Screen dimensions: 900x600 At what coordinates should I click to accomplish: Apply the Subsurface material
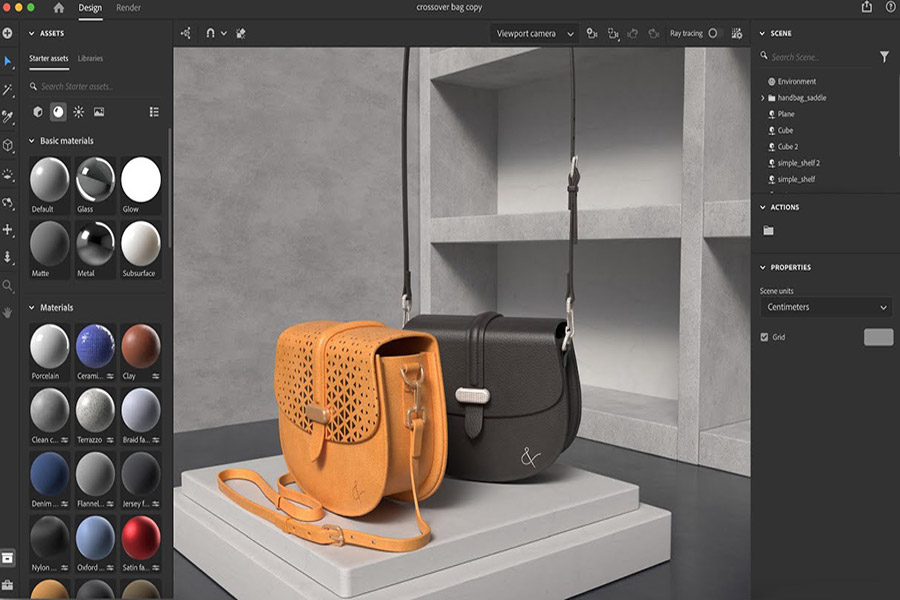pyautogui.click(x=141, y=249)
